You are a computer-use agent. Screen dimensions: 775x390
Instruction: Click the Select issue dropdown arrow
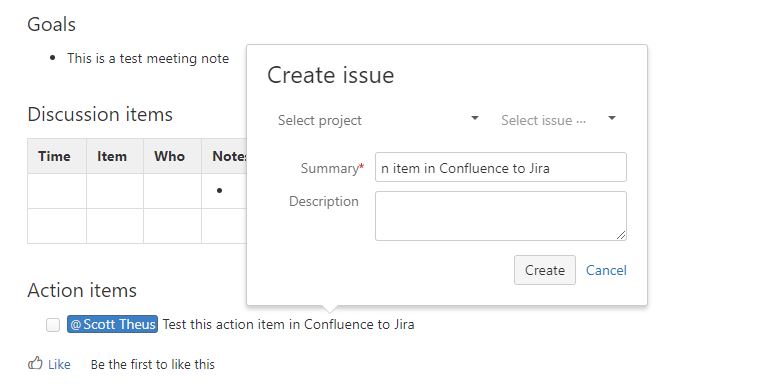611,118
